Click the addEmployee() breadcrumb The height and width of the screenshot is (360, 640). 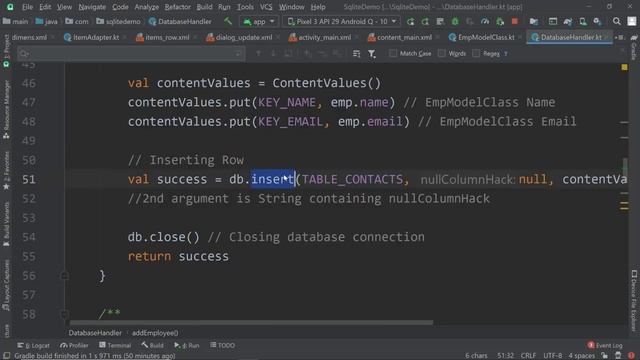click(x=155, y=333)
